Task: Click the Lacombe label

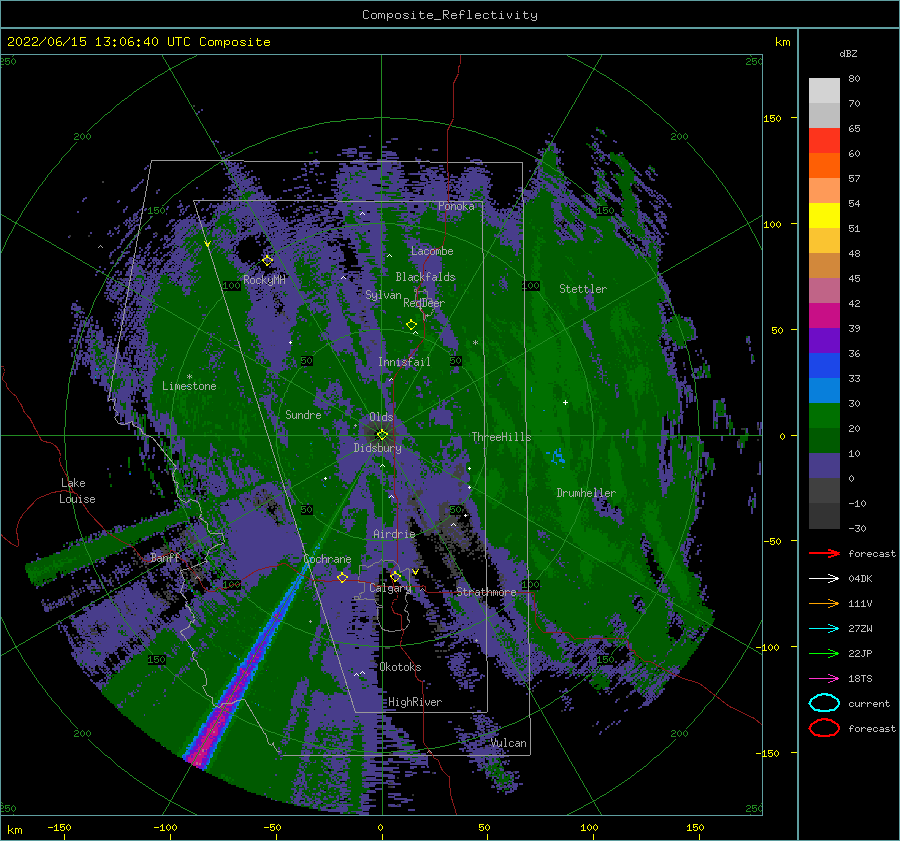Action: 432,251
